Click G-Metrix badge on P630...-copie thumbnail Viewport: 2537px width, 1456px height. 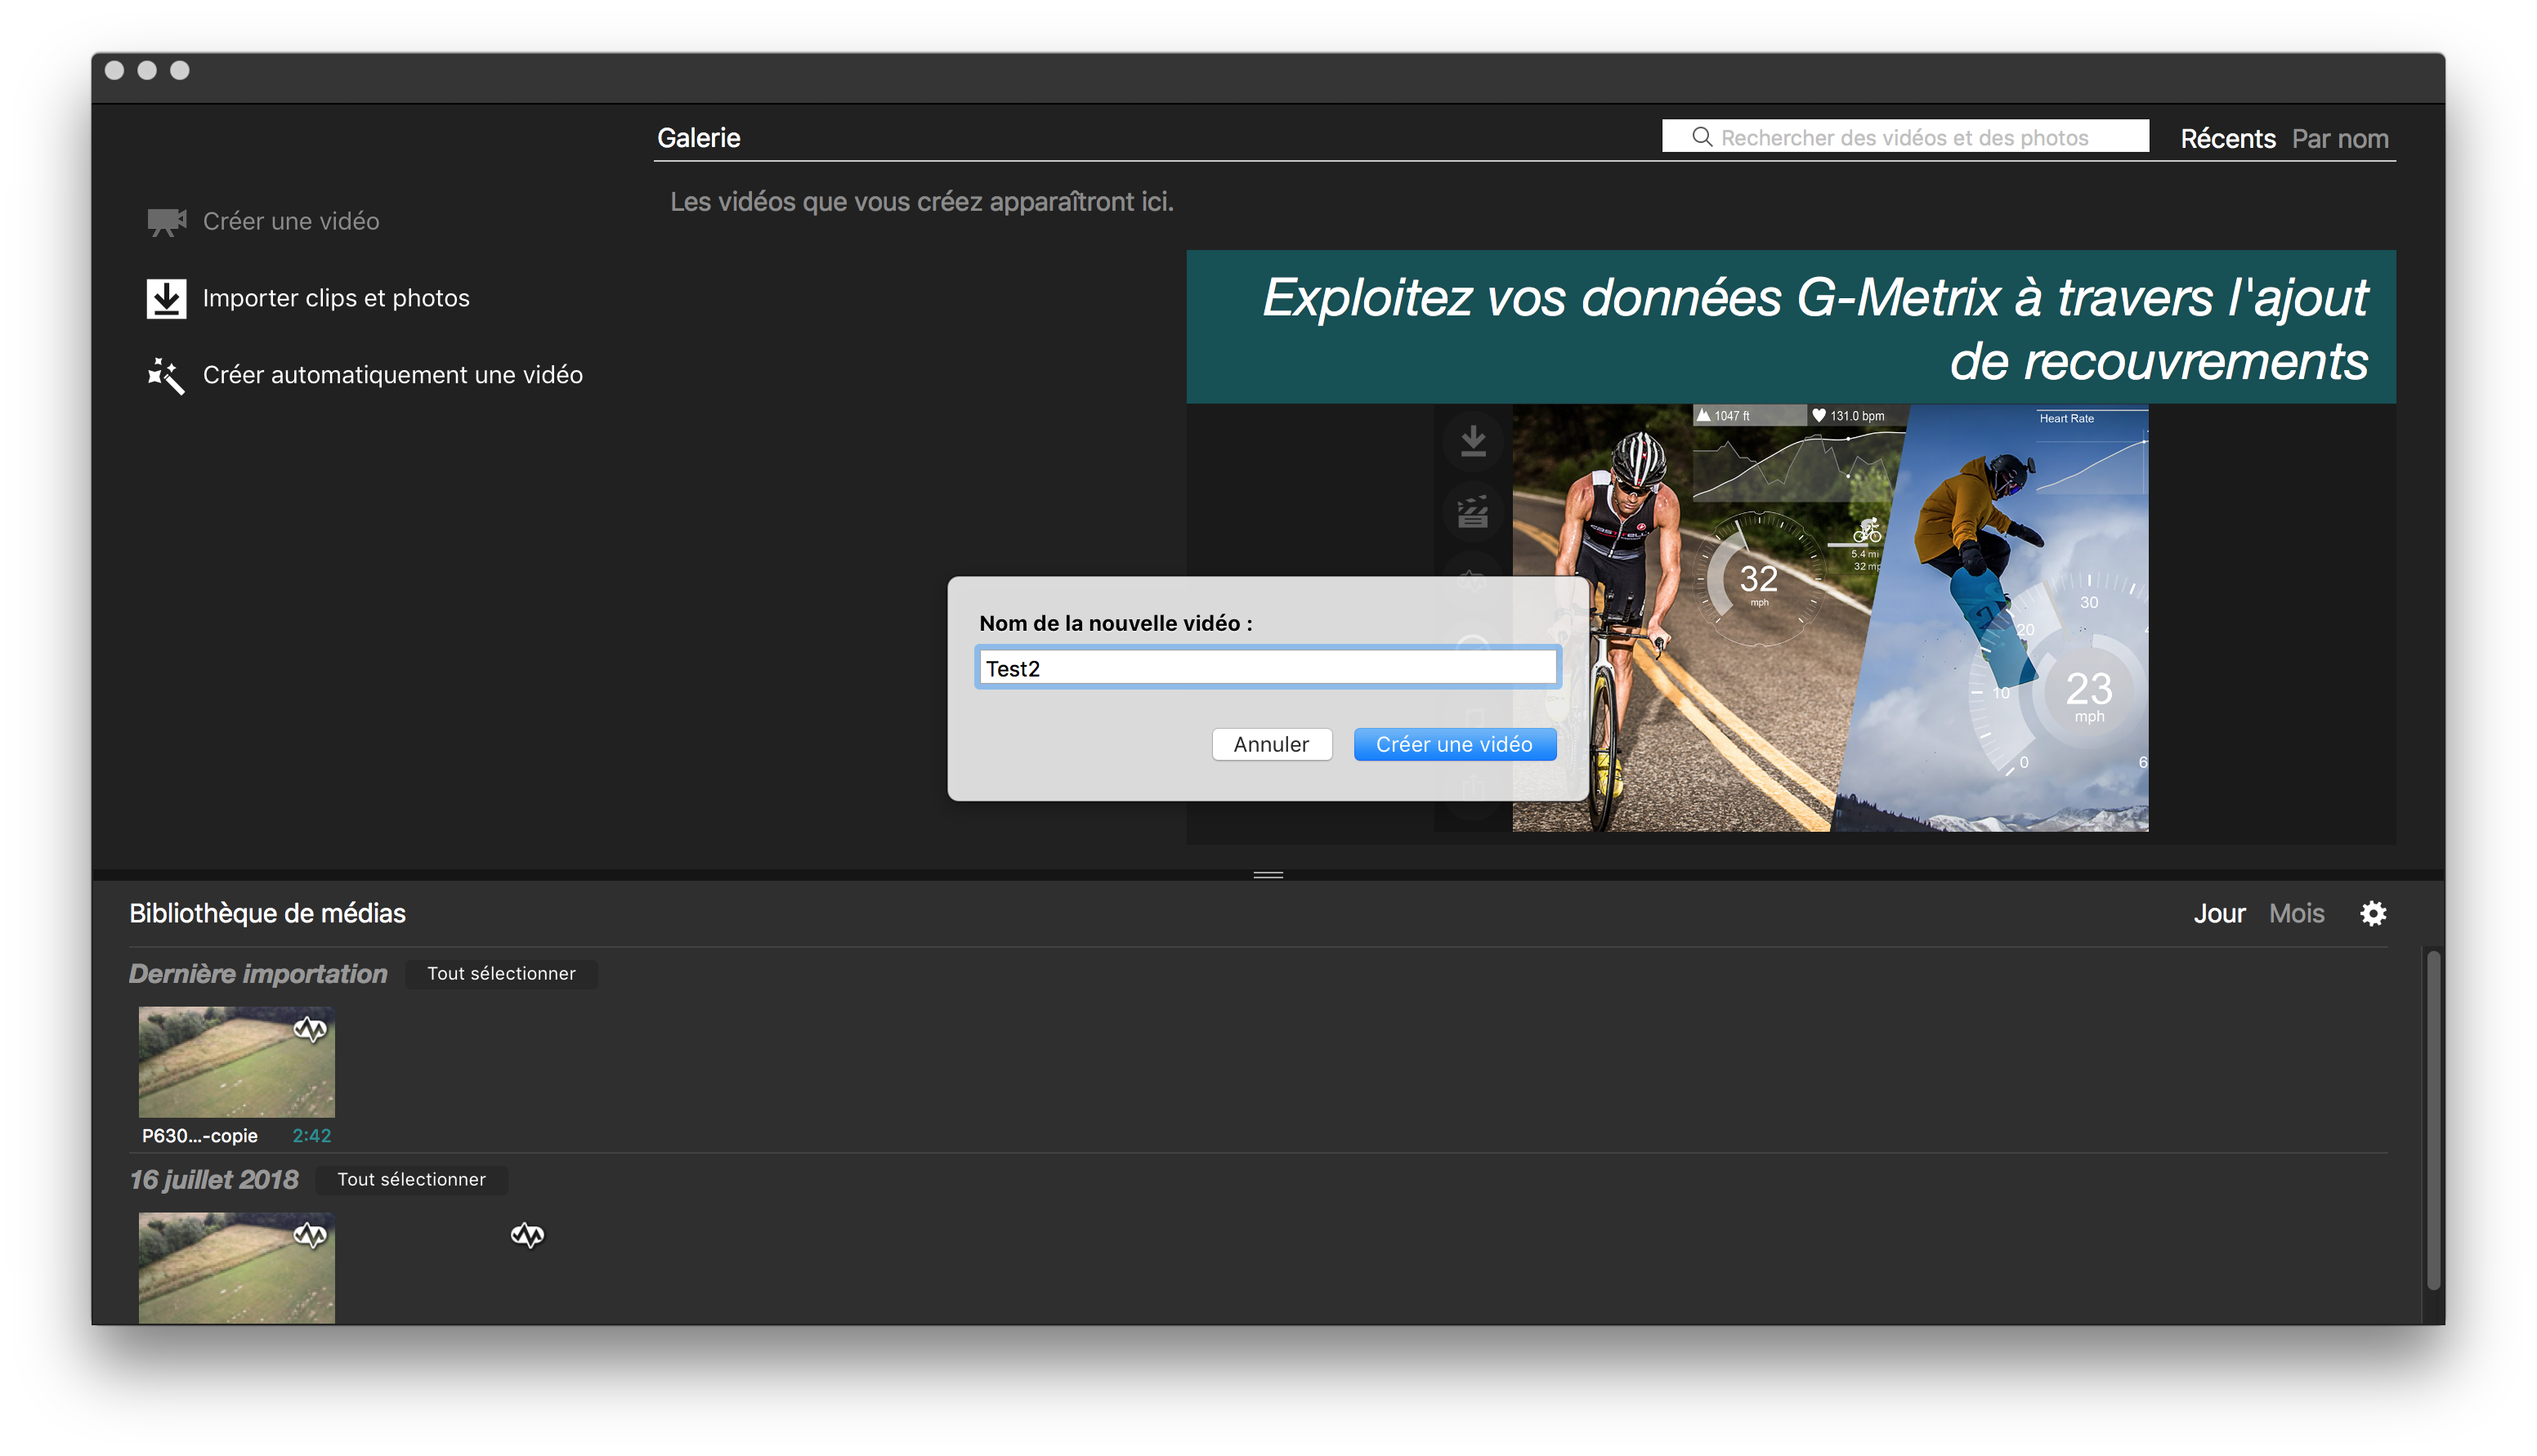pyautogui.click(x=310, y=1029)
